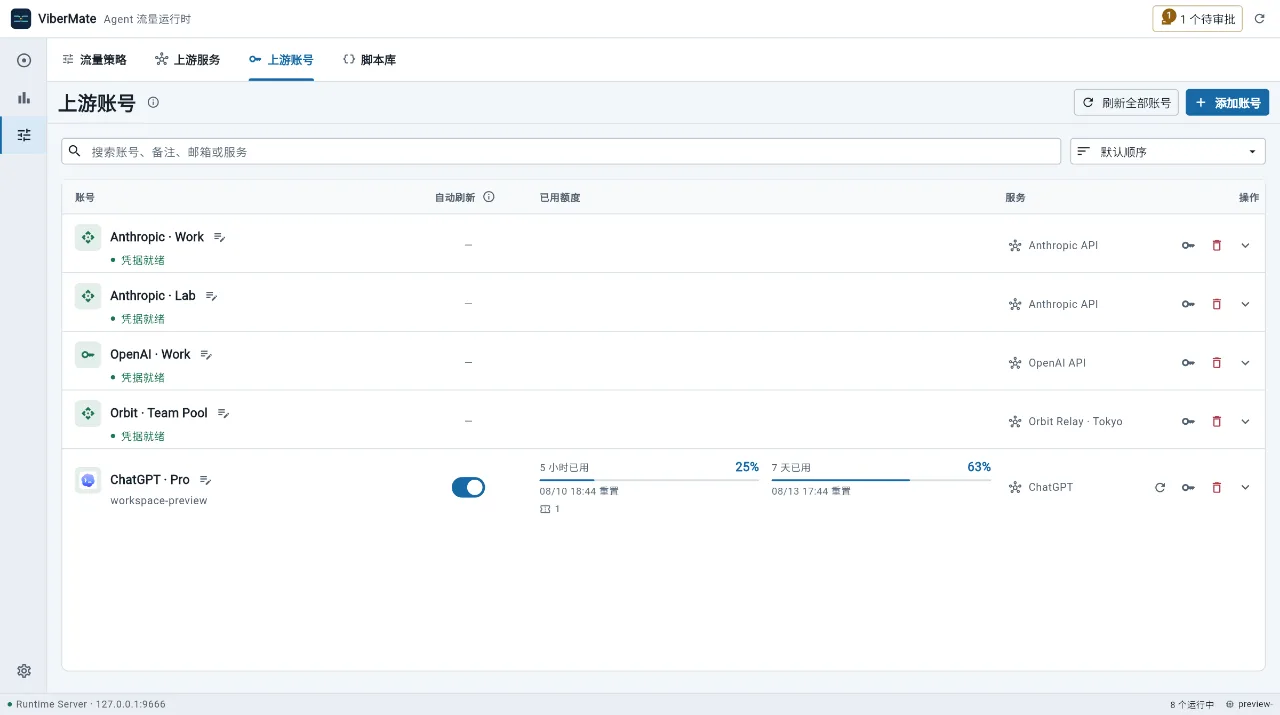
Task: Click Runtime Server 127.0.0.1:9666 status
Action: point(87,704)
